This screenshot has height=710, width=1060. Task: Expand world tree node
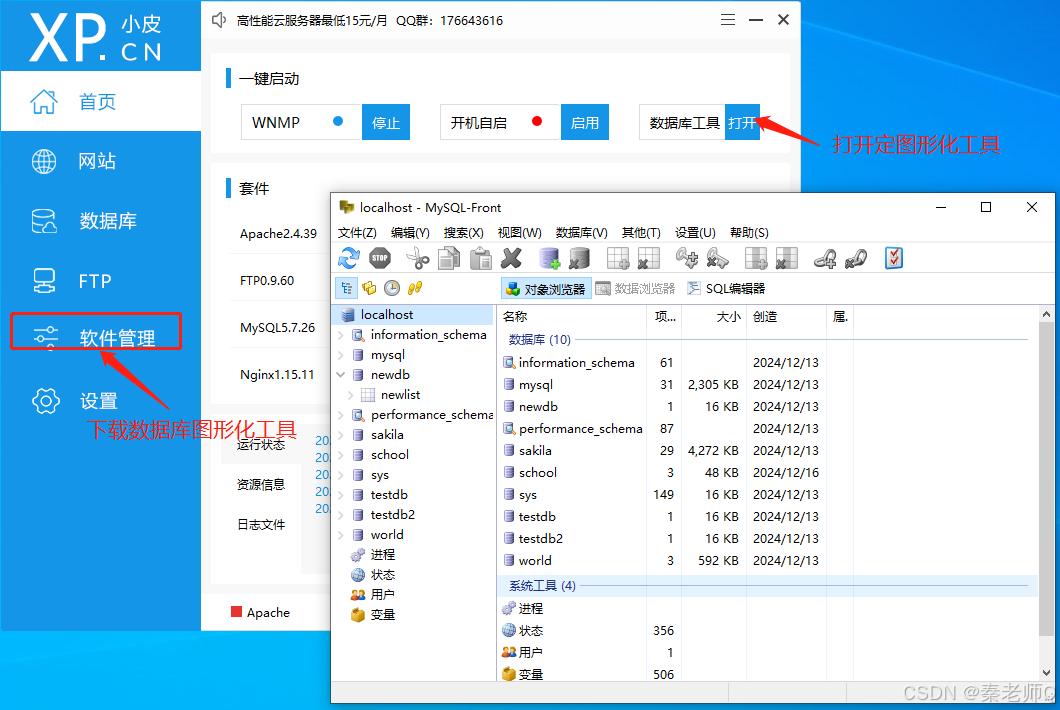pyautogui.click(x=341, y=535)
